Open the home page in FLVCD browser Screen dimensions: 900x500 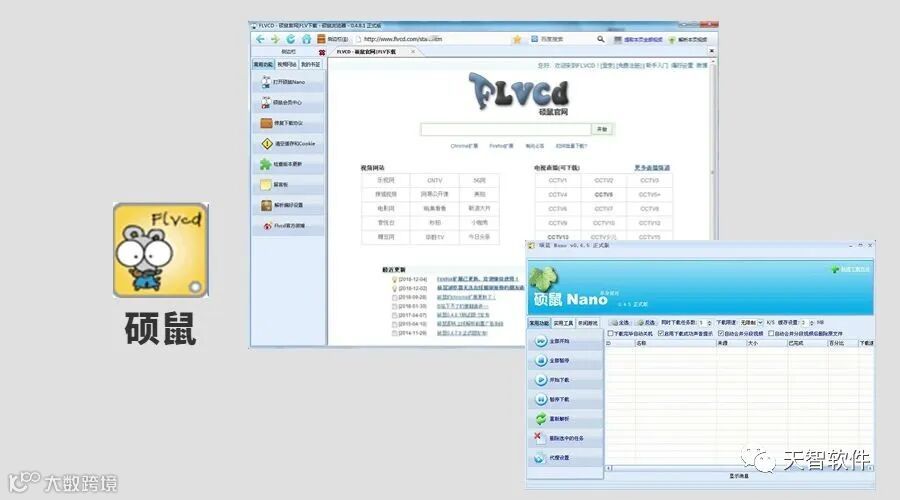click(306, 39)
